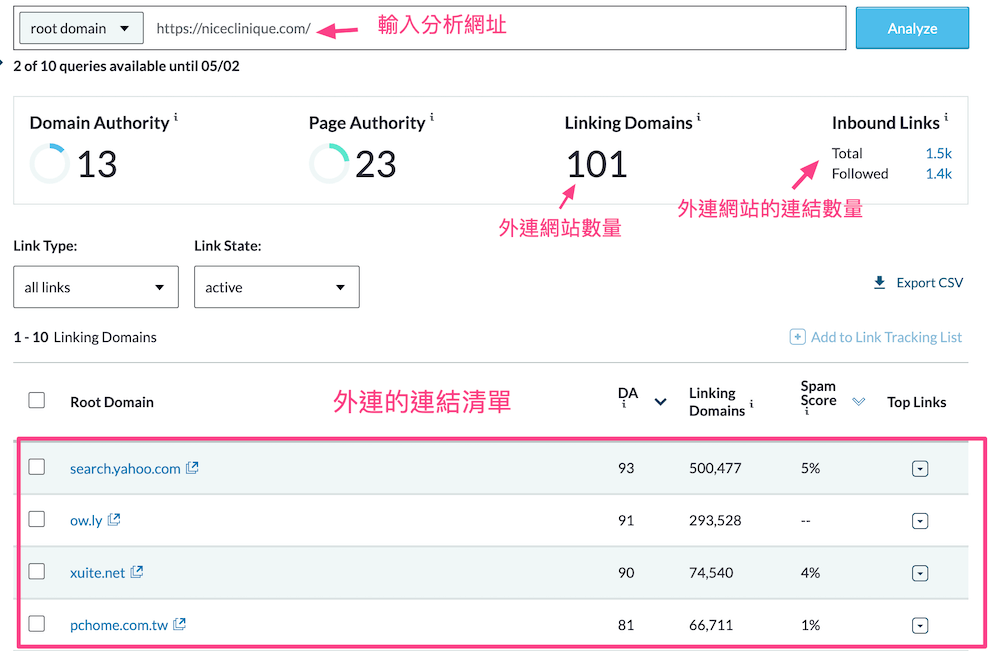Click the 500,477 linking domains value
Viewport: 1000px width, 651px height.
[x=715, y=468]
